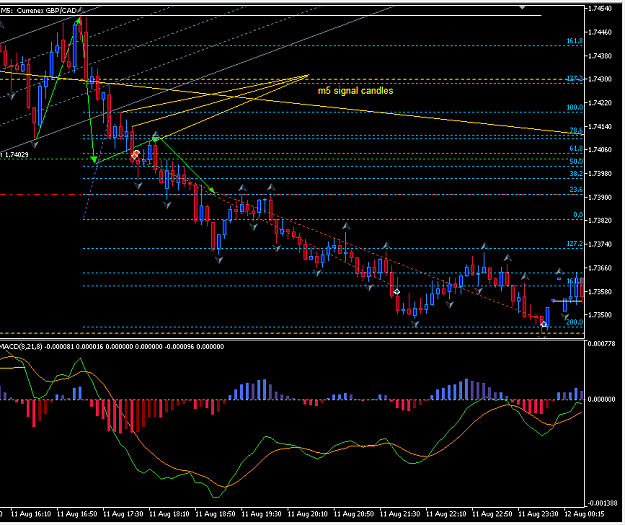
Task: Click the 1.73500 price axis value
Action: (x=600, y=315)
